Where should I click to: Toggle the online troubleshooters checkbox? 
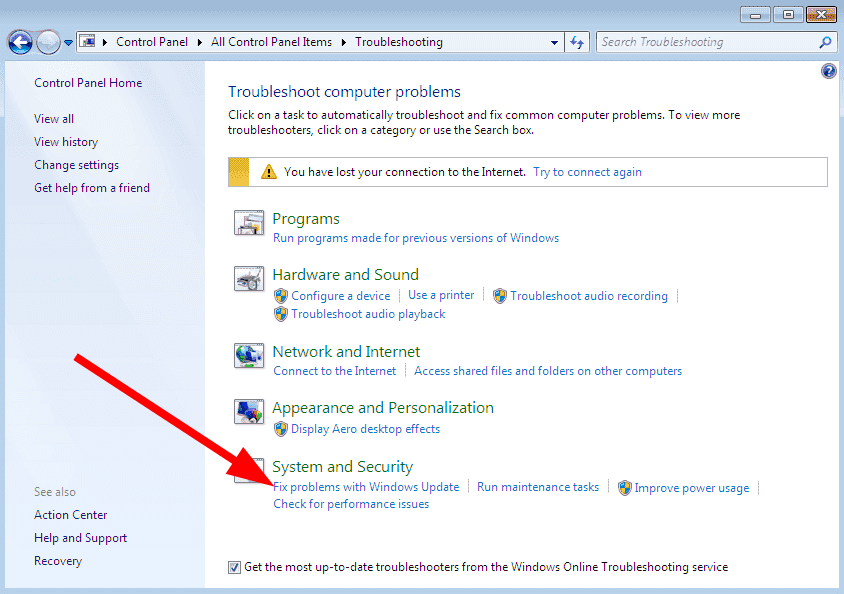[x=234, y=567]
